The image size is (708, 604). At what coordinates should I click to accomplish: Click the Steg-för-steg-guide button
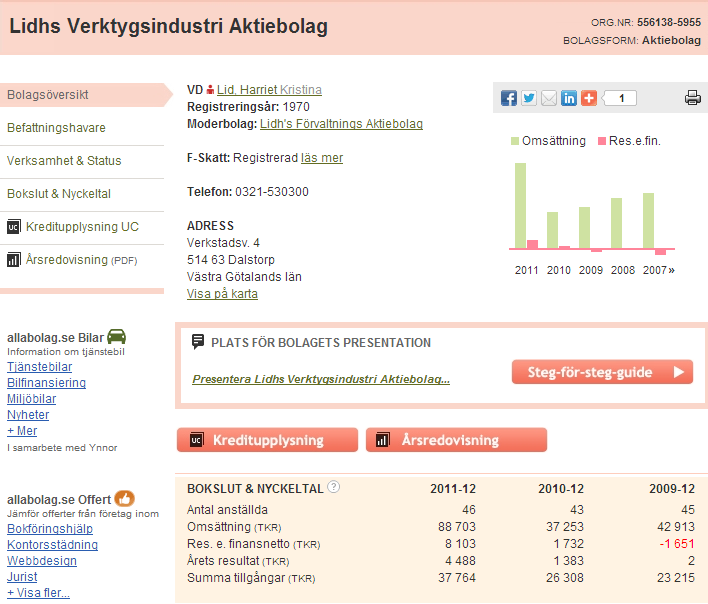click(x=602, y=372)
